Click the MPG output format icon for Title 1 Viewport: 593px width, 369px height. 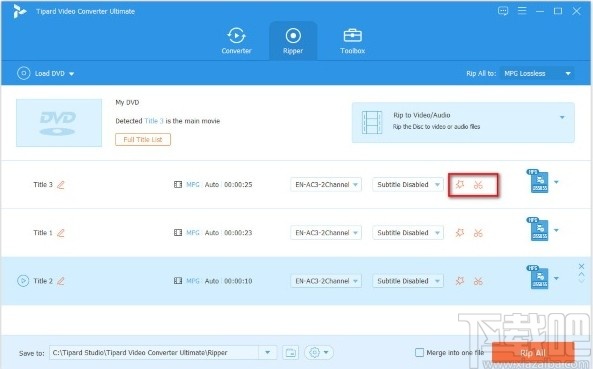[538, 229]
